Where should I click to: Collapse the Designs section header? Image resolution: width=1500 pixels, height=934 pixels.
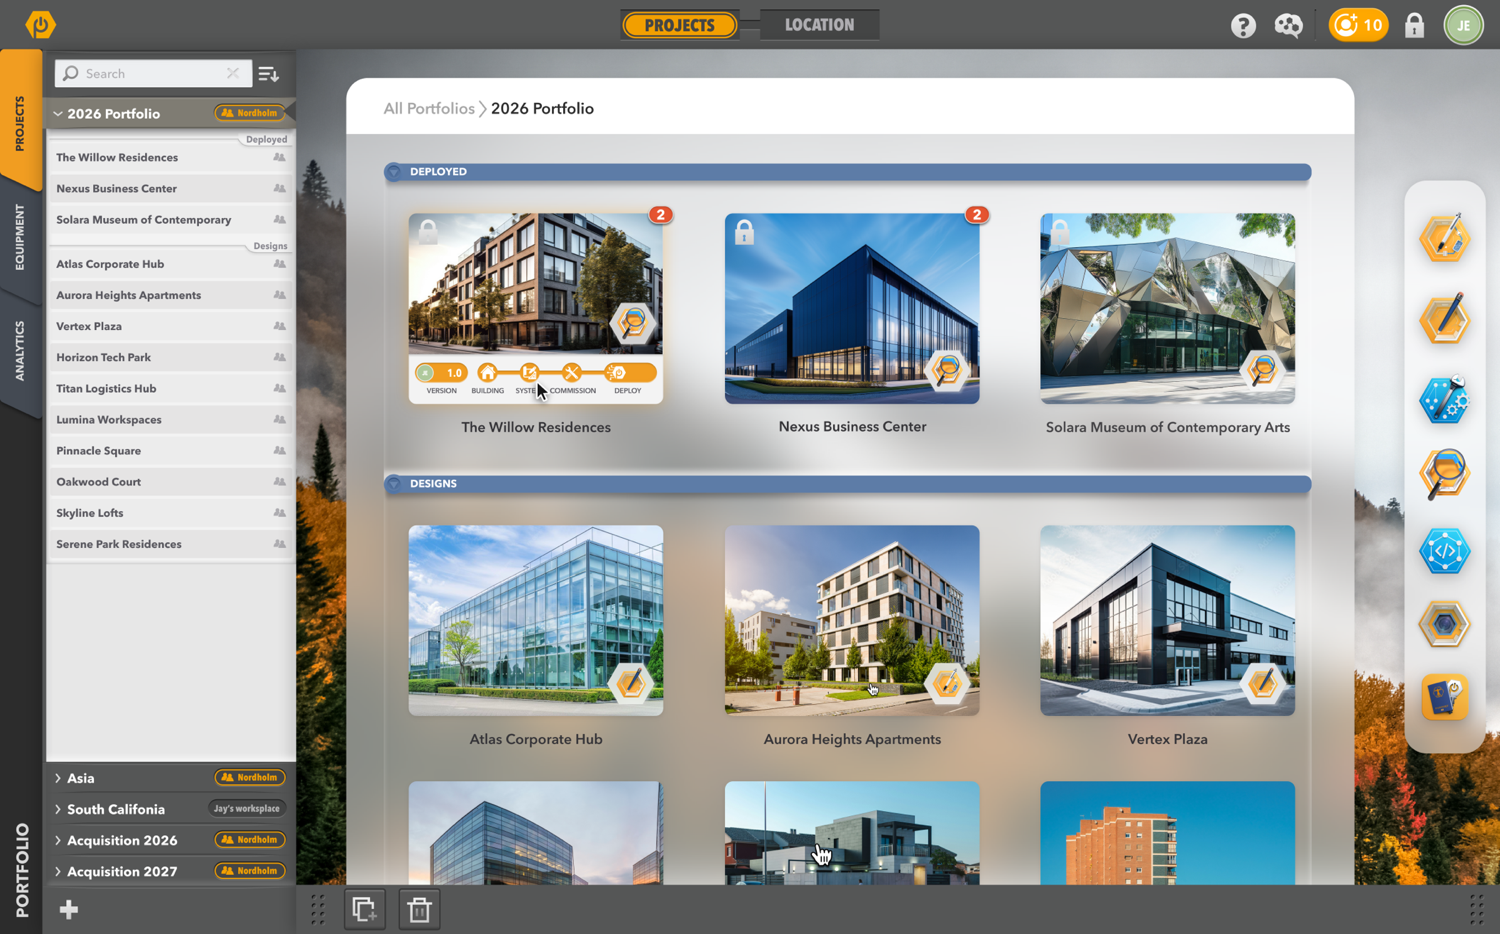[x=394, y=484]
